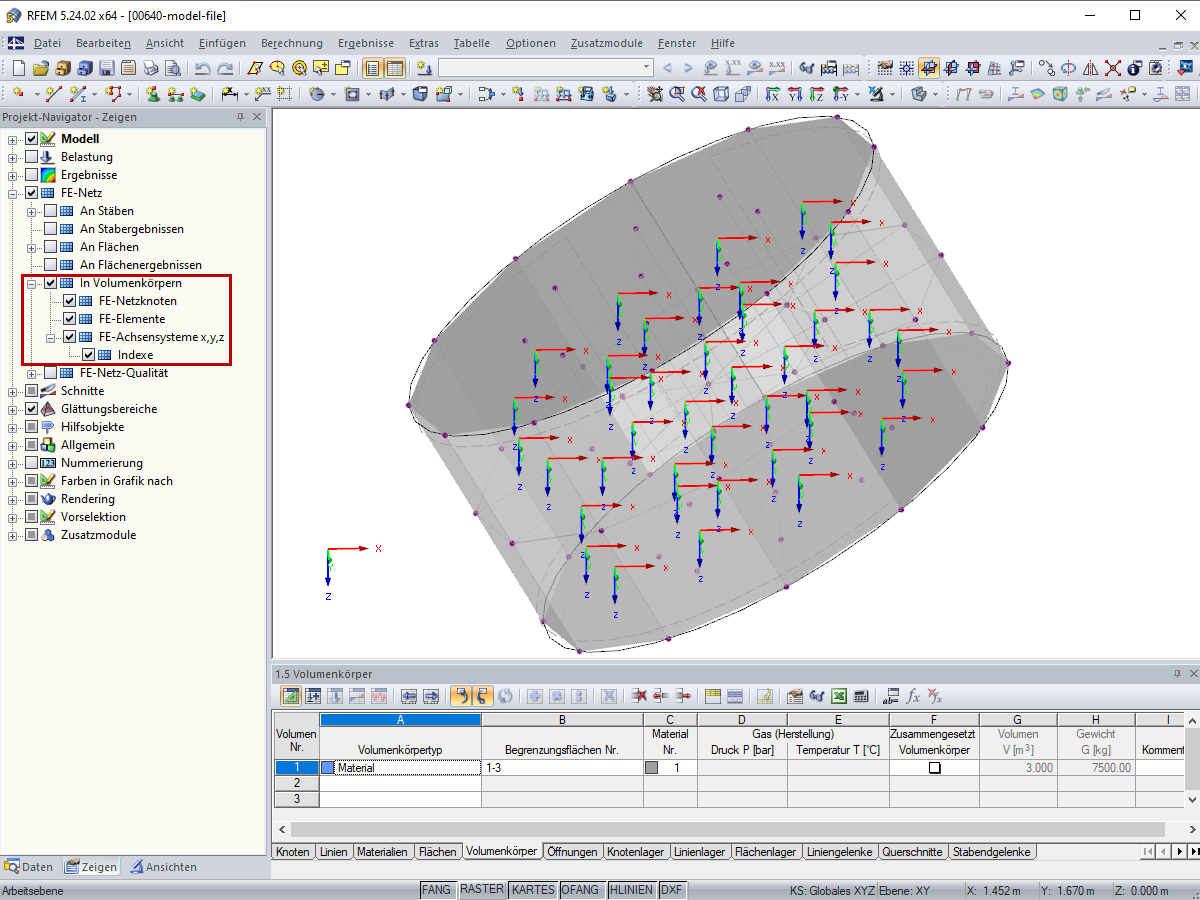This screenshot has width=1200, height=900.
Task: Click the Undo arrow icon
Action: 202,68
